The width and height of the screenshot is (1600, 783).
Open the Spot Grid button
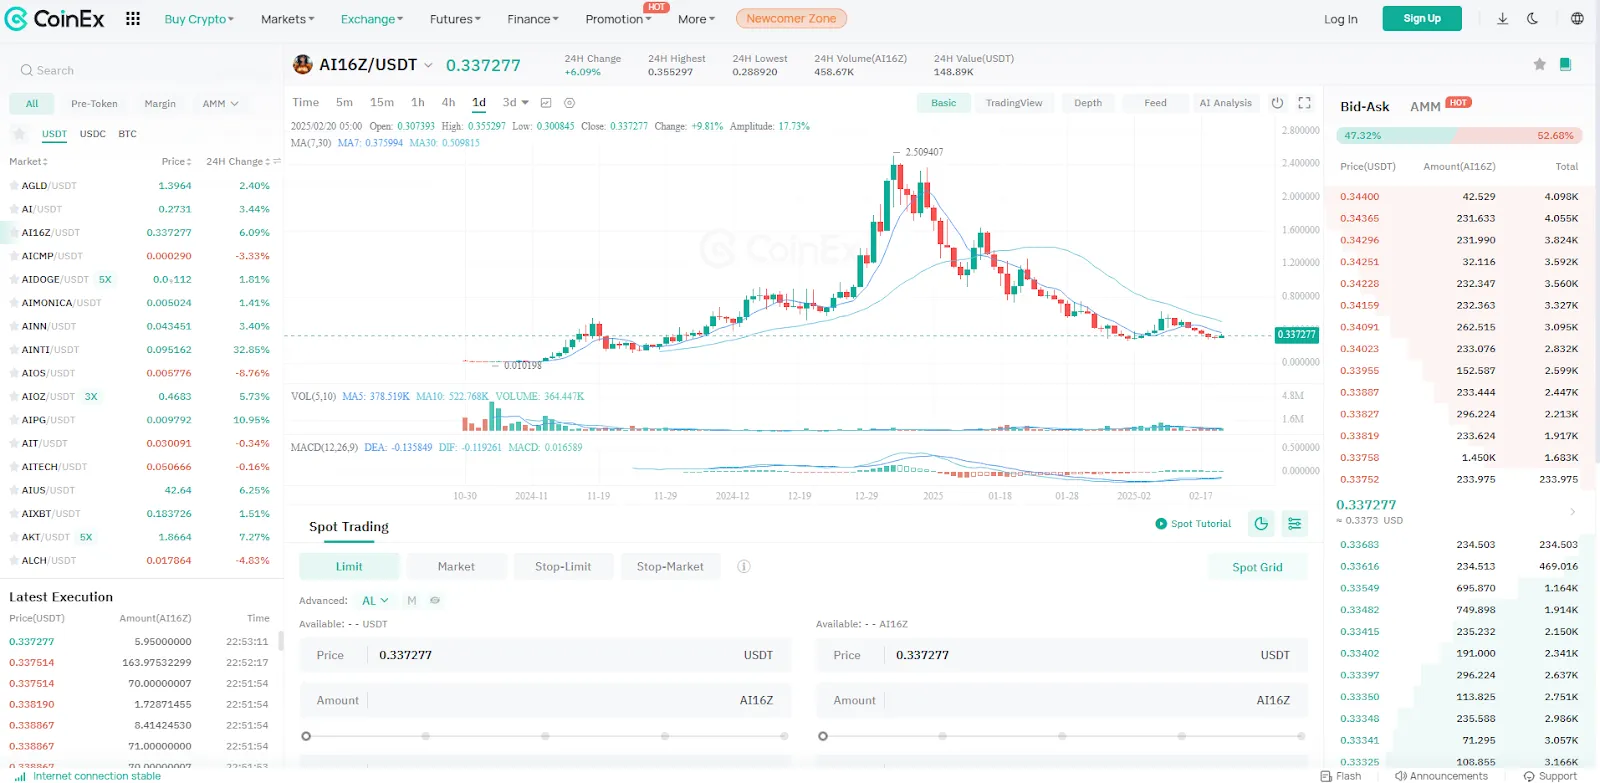pyautogui.click(x=1257, y=567)
